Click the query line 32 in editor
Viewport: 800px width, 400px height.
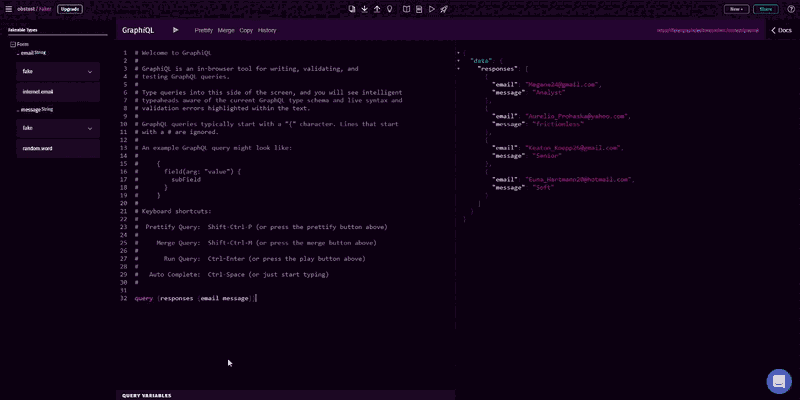(195, 298)
